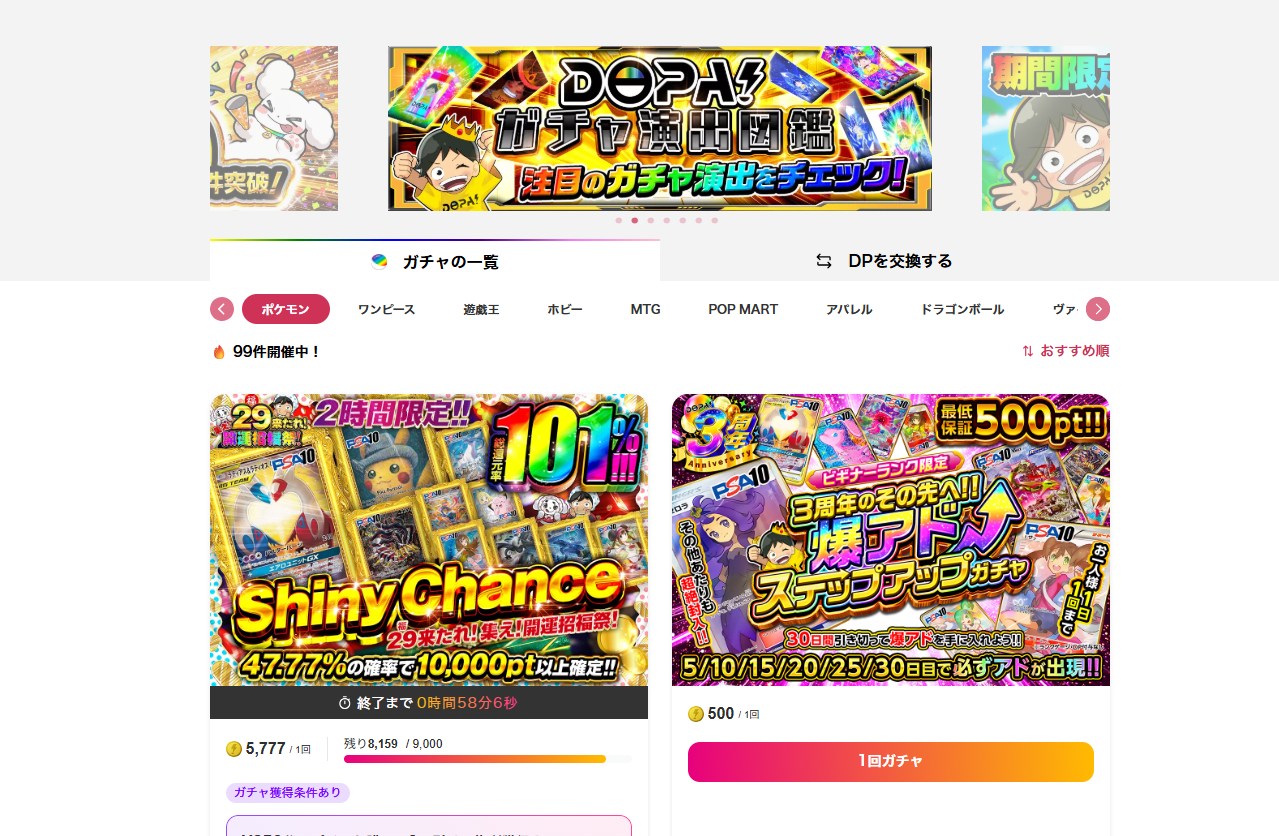Click the 1回ガチャ button
Image resolution: width=1279 pixels, height=836 pixels.
[891, 762]
